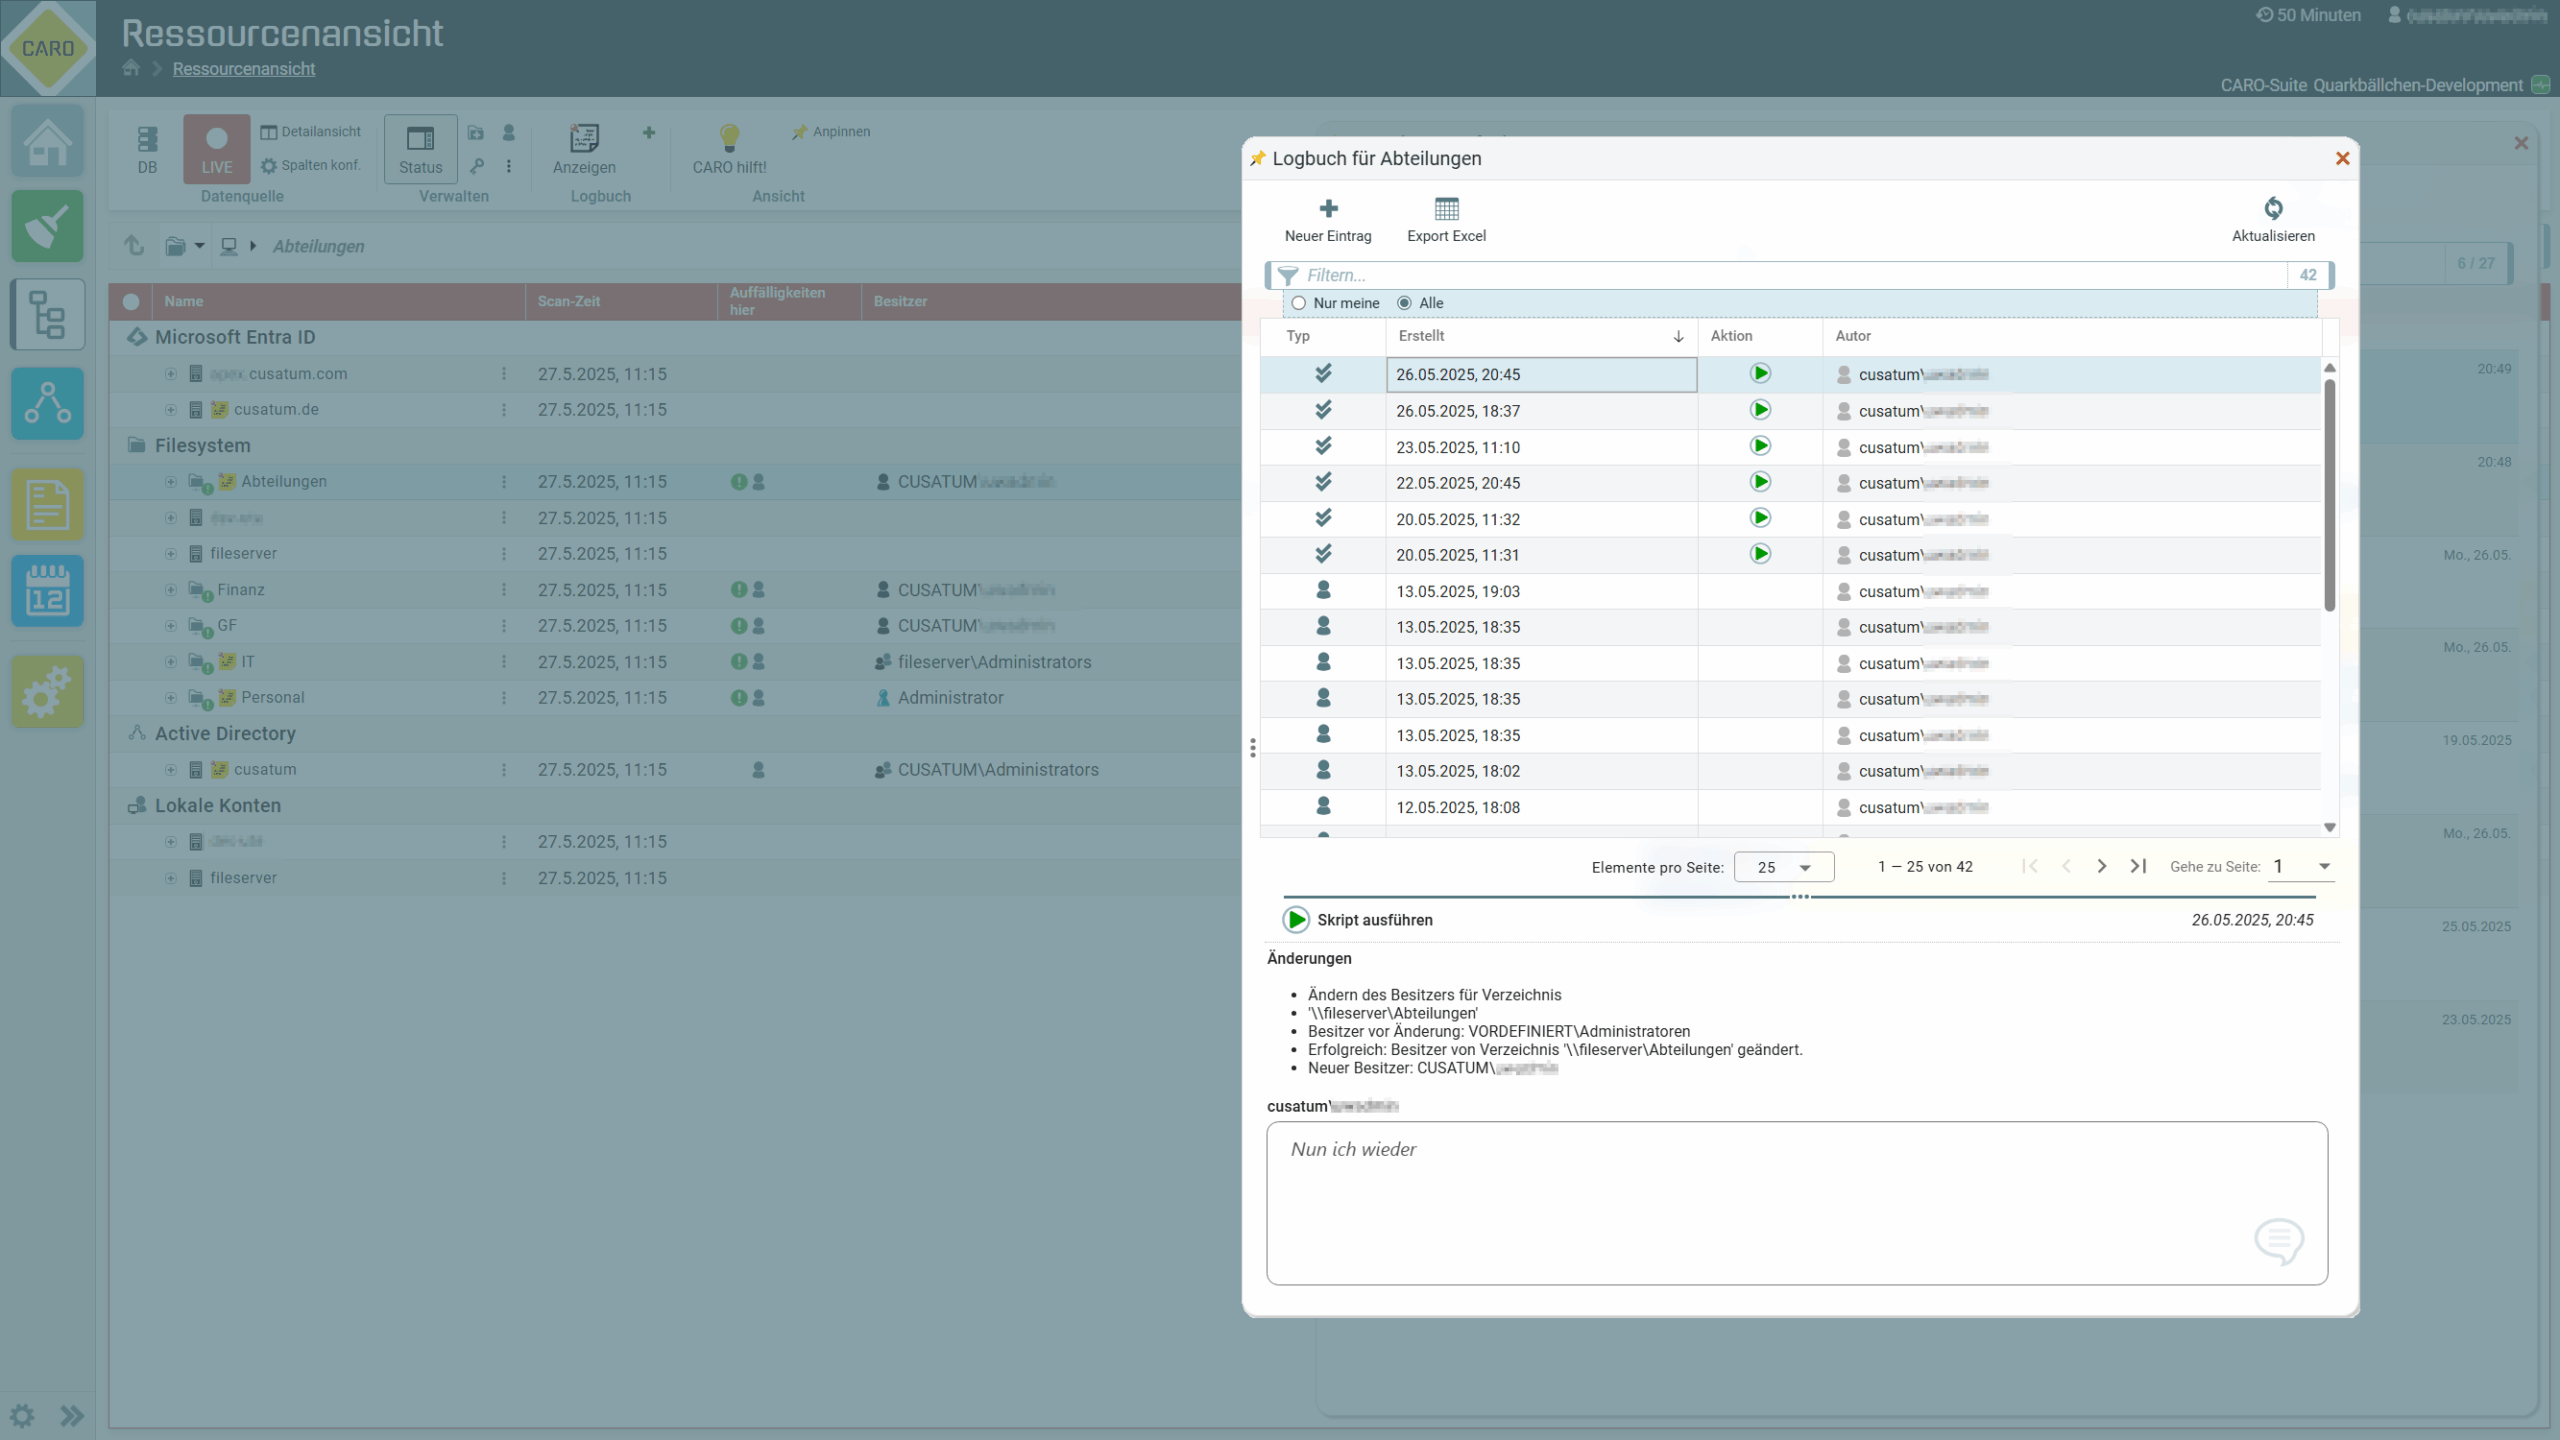Expand the Personal tree row
2560x1440 pixels.
[x=170, y=698]
